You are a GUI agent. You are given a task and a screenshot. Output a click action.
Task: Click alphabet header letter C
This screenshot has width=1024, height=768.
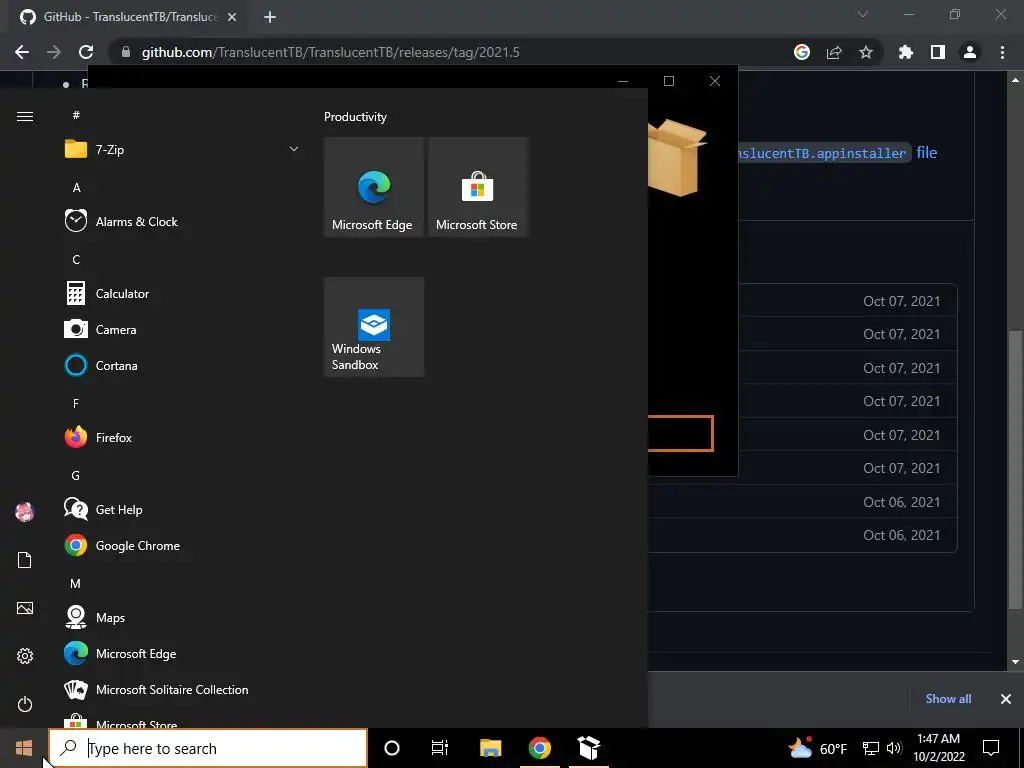(76, 260)
